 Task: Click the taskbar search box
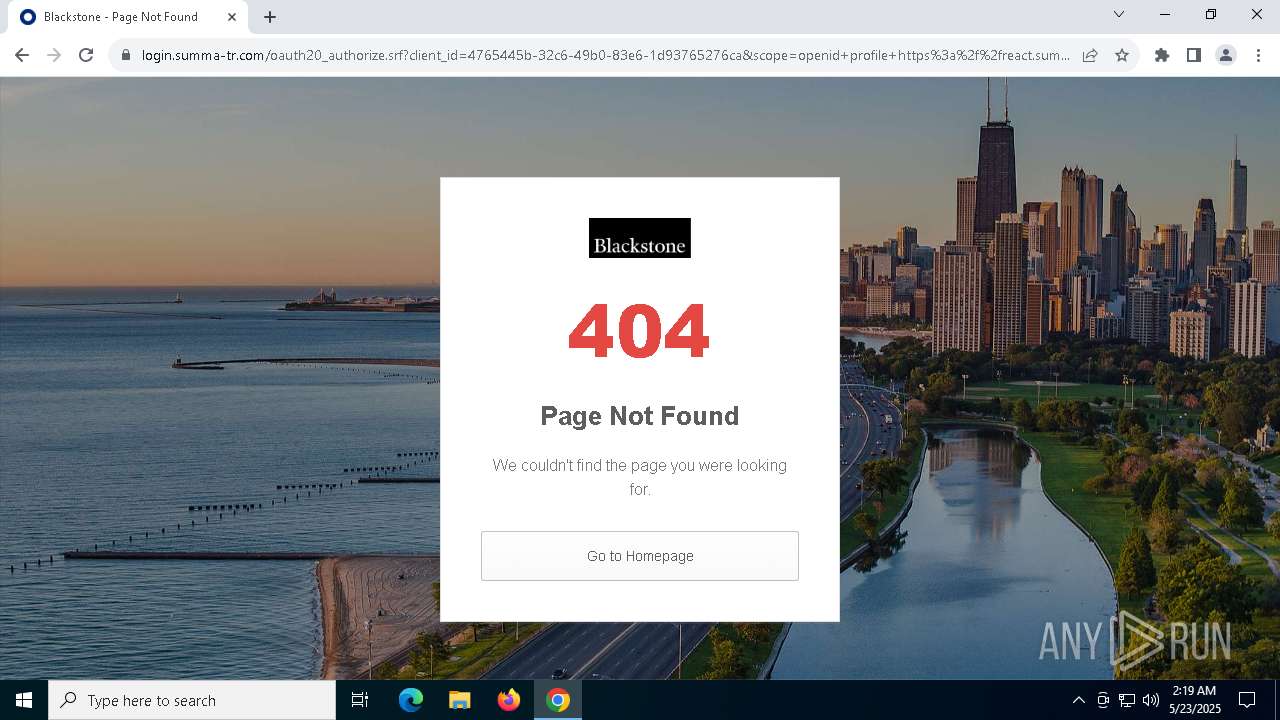[x=192, y=700]
